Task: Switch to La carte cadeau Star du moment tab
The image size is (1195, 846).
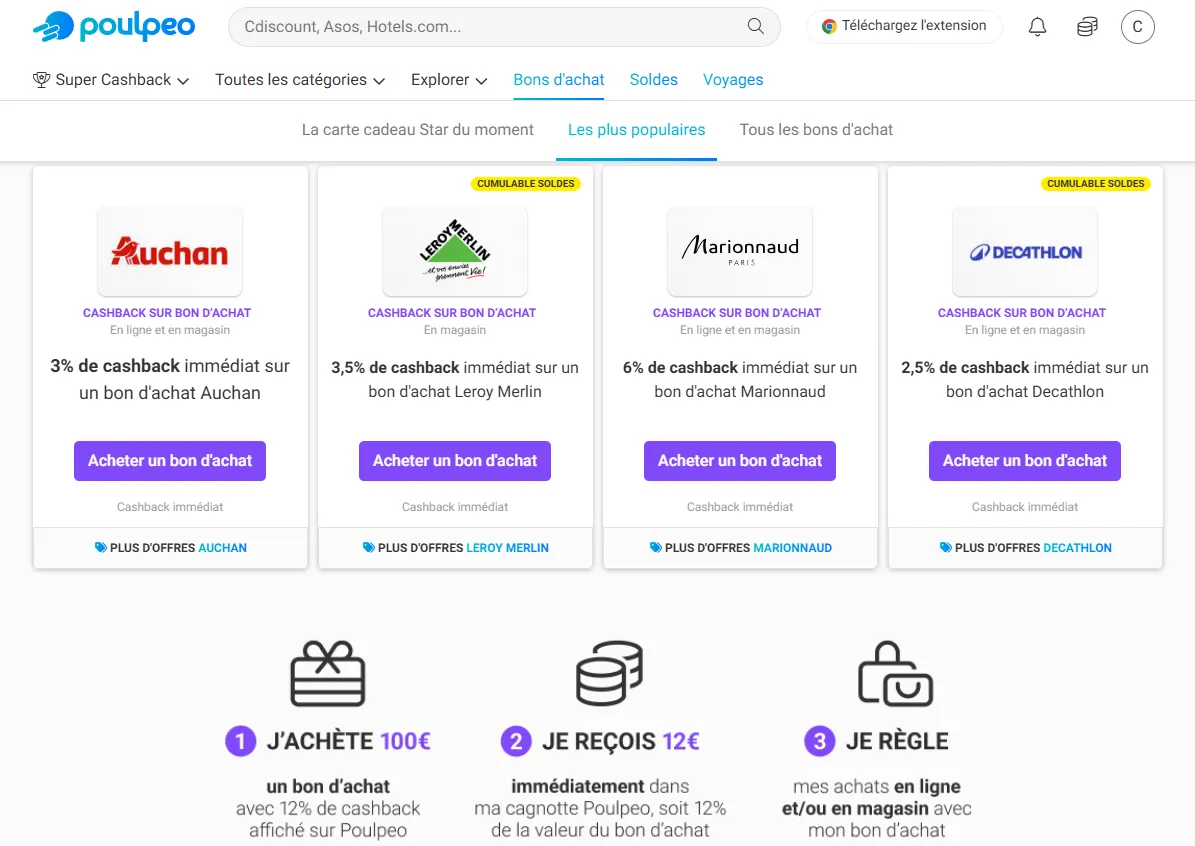Action: [x=418, y=130]
